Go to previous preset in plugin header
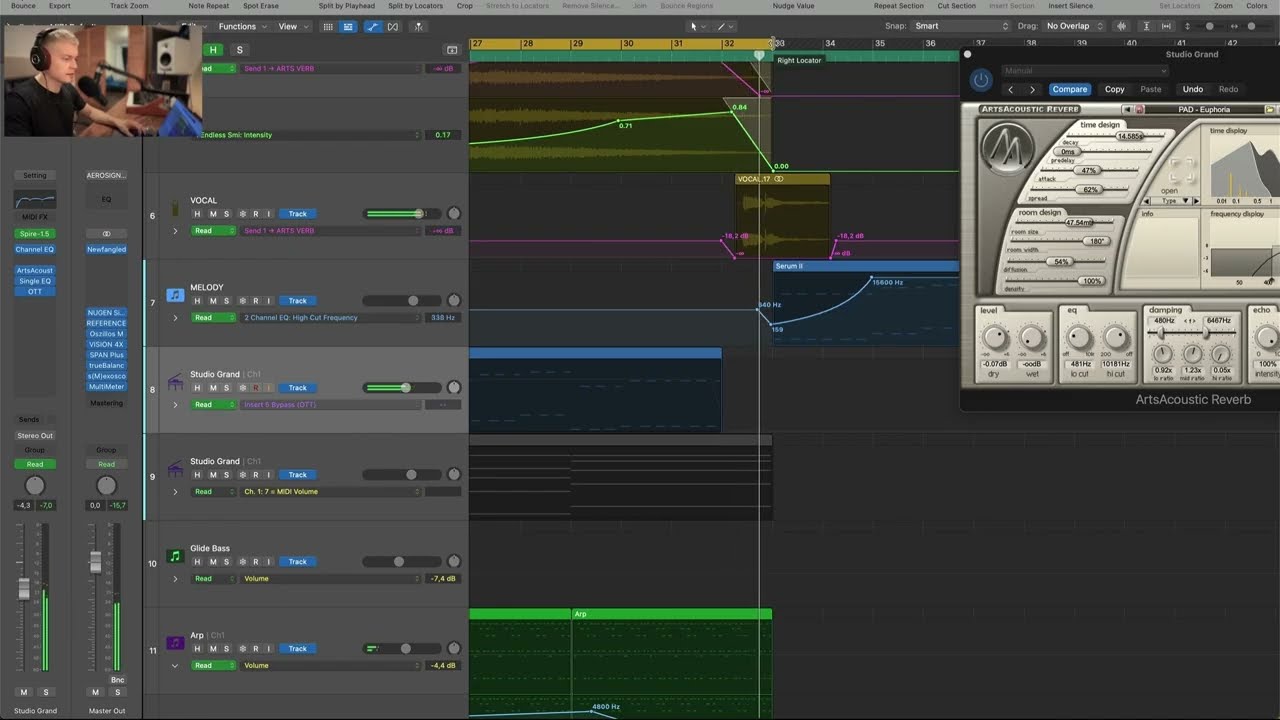Screen dimensions: 1280x720 [x=1010, y=89]
